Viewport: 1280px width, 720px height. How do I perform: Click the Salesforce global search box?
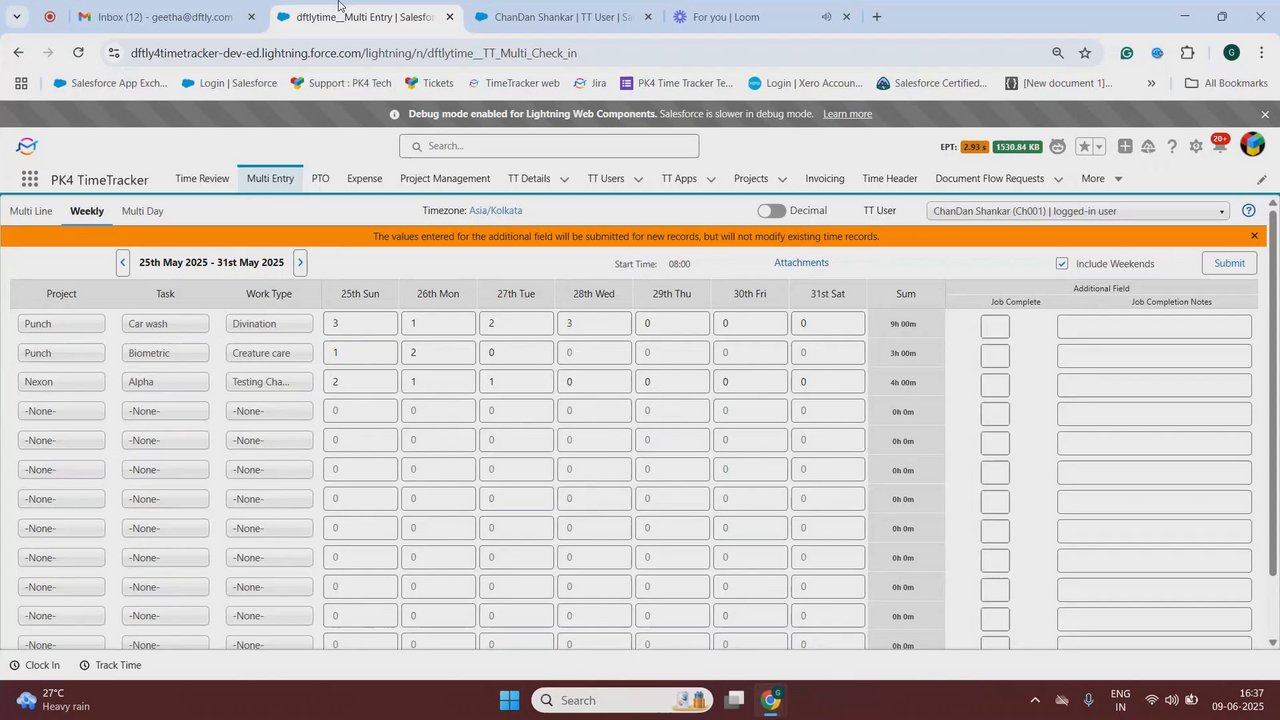click(549, 146)
